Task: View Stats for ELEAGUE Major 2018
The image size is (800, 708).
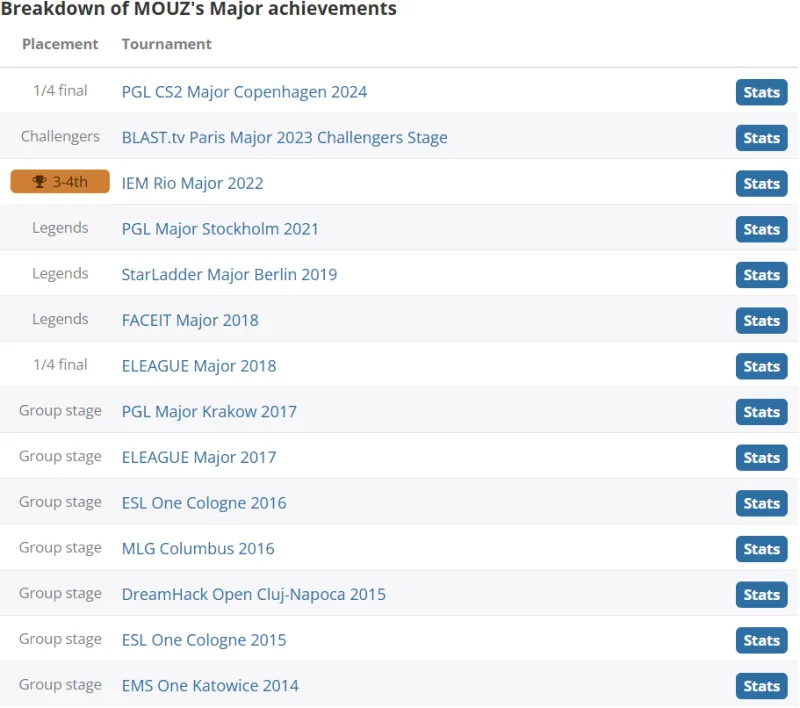Action: pyautogui.click(x=761, y=366)
